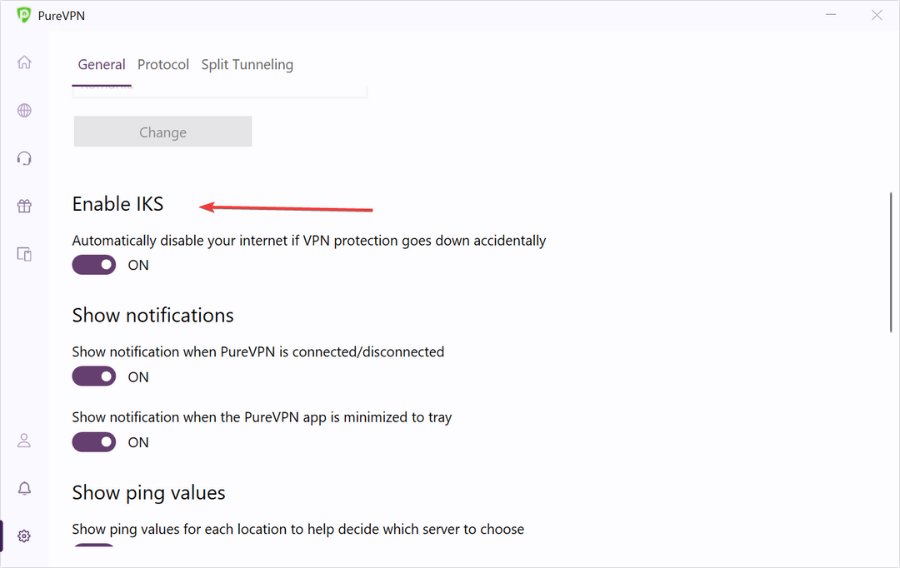Turn off minimized to tray notification
900x568 pixels.
(x=94, y=442)
